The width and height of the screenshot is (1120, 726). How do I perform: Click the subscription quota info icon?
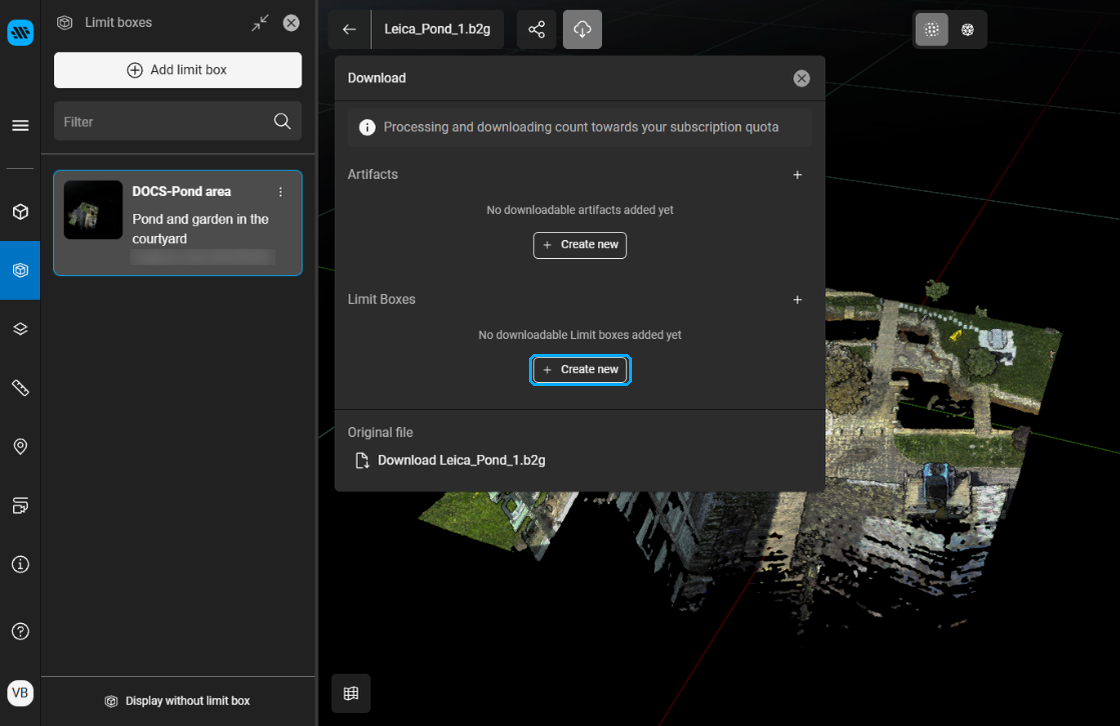click(367, 127)
